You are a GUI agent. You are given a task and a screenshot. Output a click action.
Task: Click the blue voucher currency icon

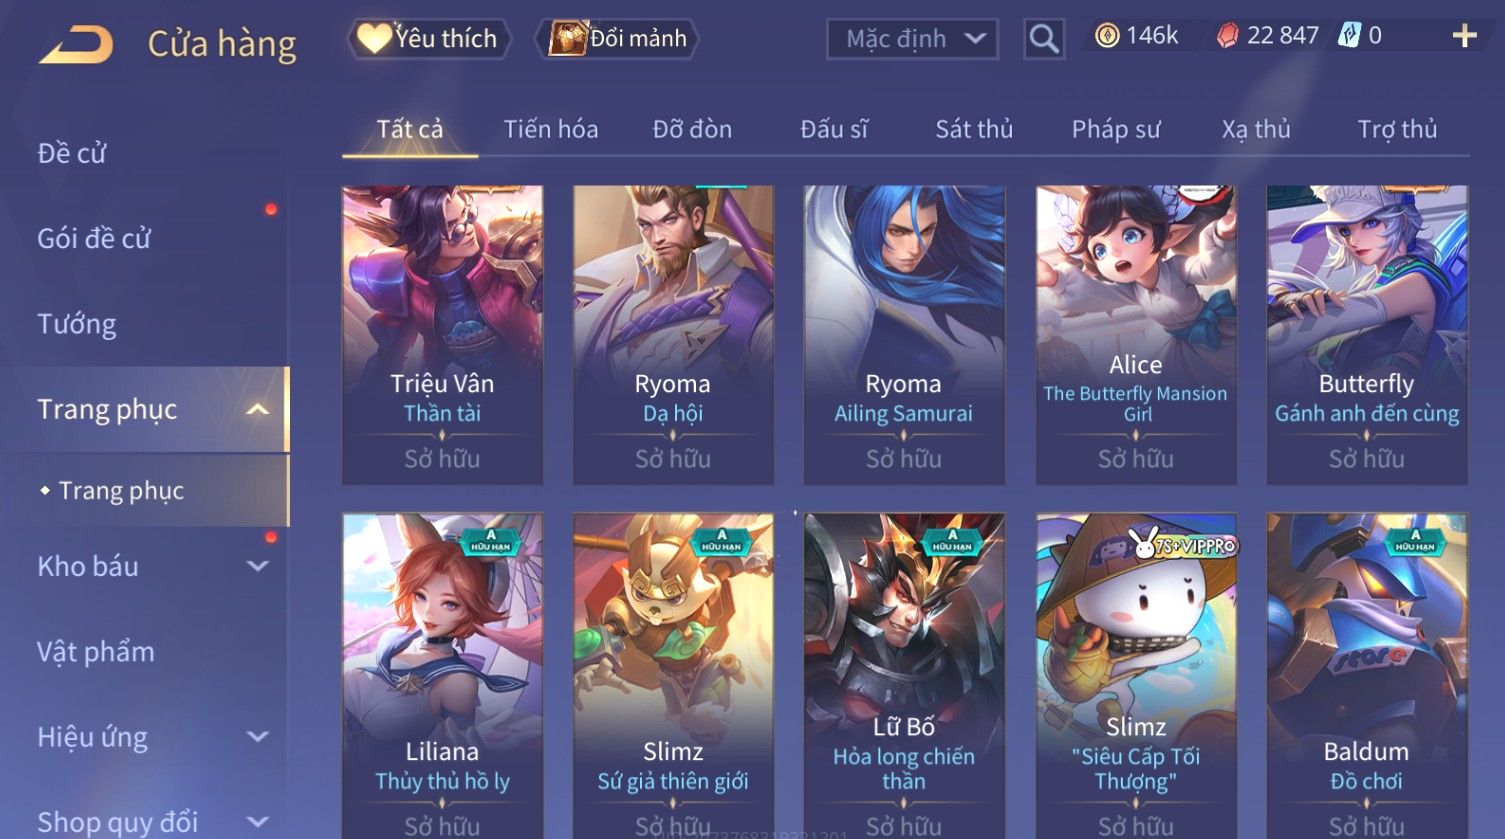1350,36
